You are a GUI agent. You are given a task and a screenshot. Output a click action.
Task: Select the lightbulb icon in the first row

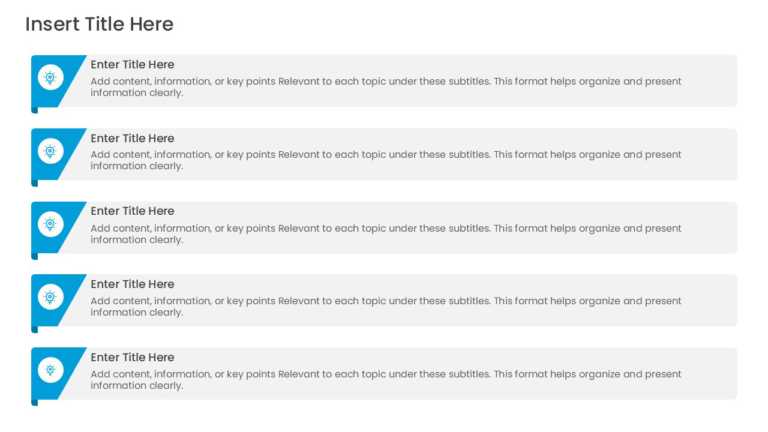tap(50, 77)
